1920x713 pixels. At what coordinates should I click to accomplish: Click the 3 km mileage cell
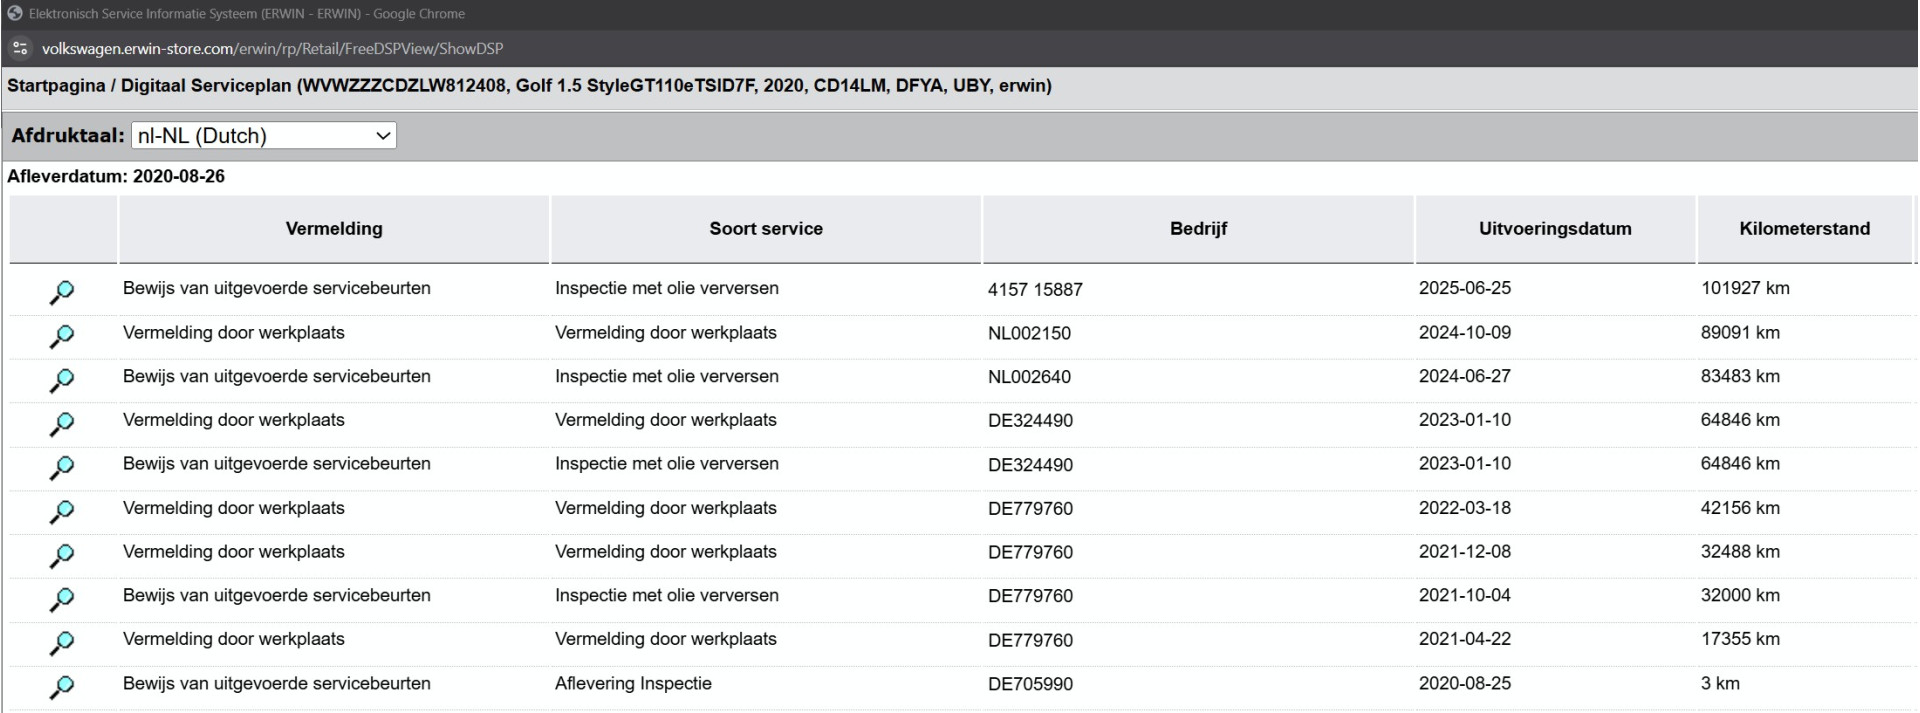point(1720,684)
